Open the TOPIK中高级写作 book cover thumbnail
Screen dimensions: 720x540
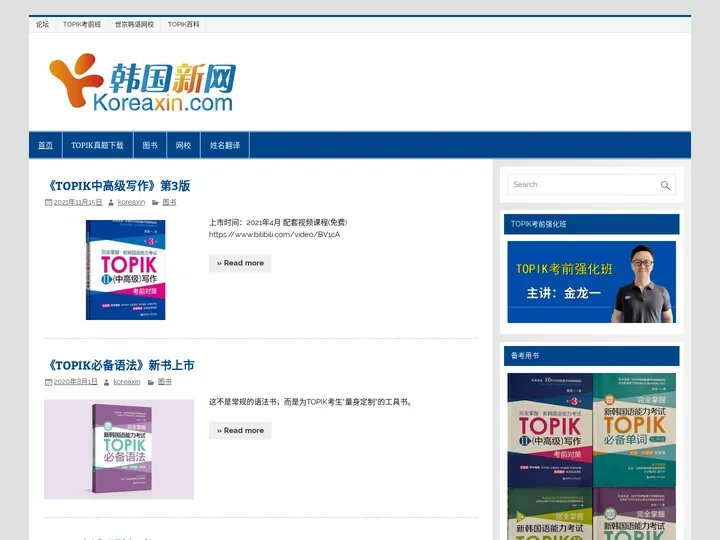point(125,270)
